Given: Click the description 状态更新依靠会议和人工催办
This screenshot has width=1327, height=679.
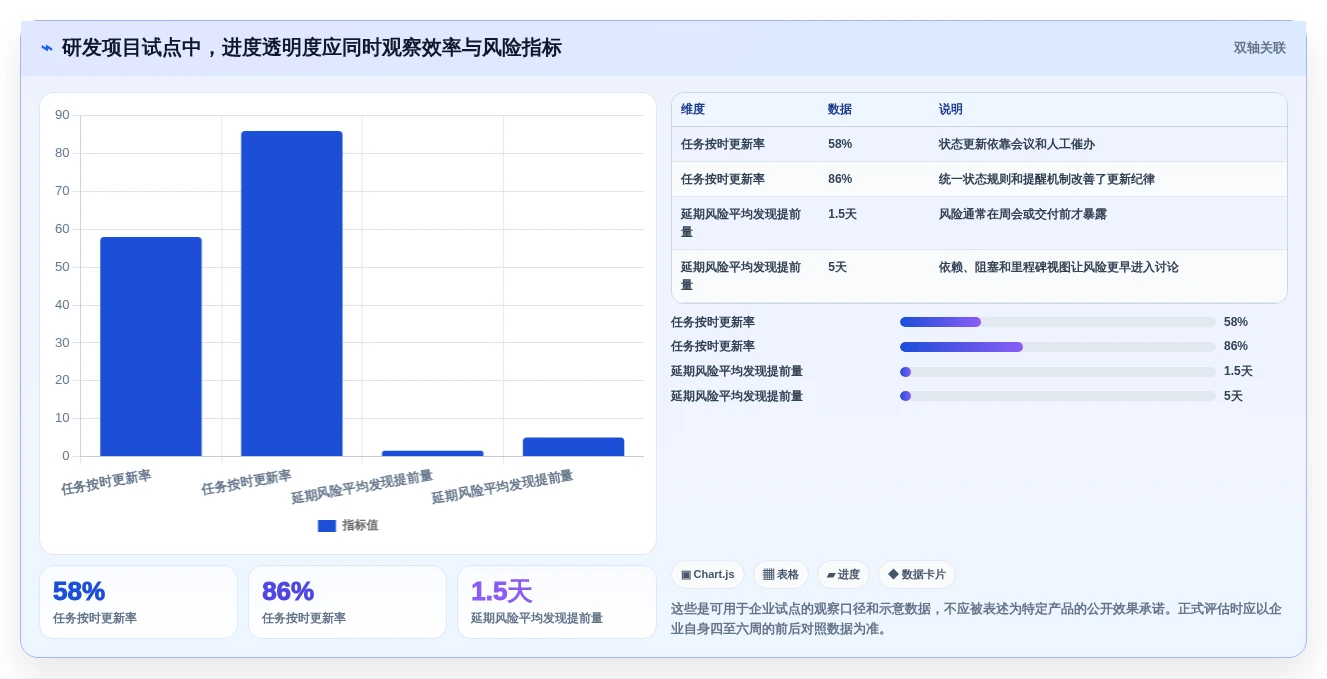Looking at the screenshot, I should point(1017,144).
